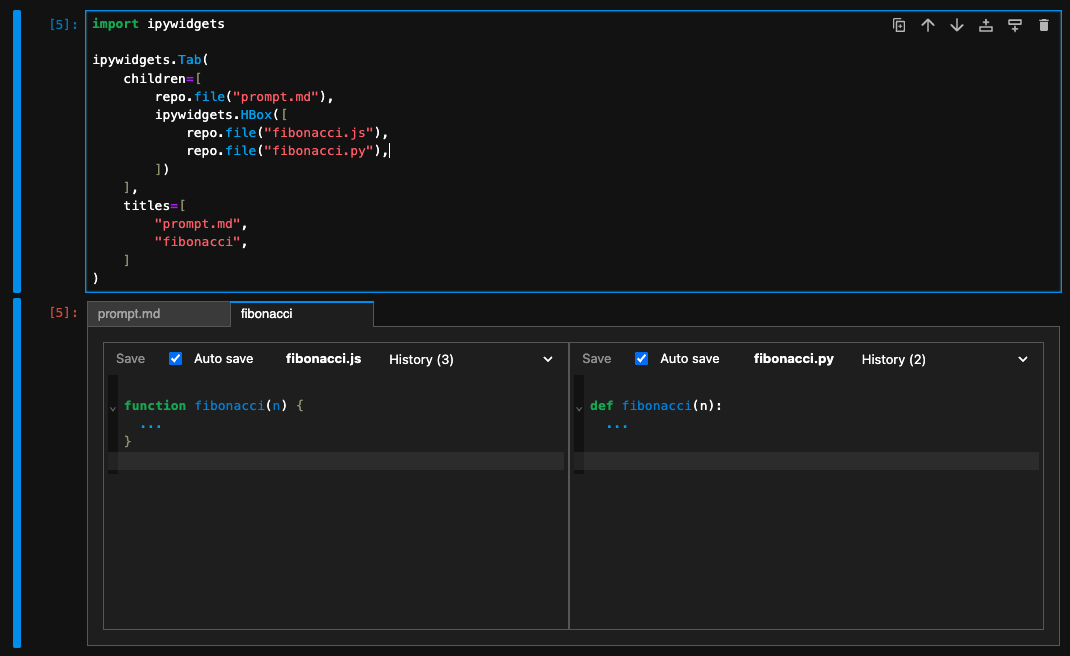Select the fibonacci tab
Viewport: 1070px width, 656px height.
coord(302,314)
